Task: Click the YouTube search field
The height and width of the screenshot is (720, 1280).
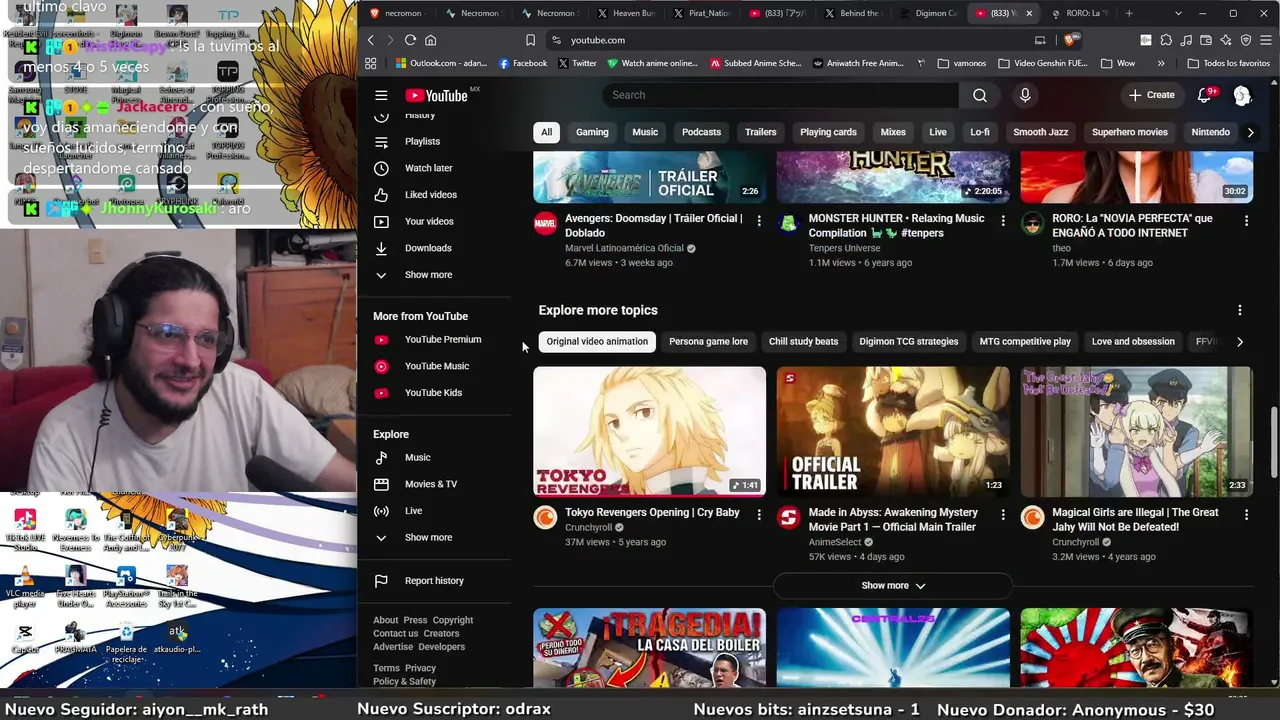Action: pyautogui.click(x=780, y=95)
